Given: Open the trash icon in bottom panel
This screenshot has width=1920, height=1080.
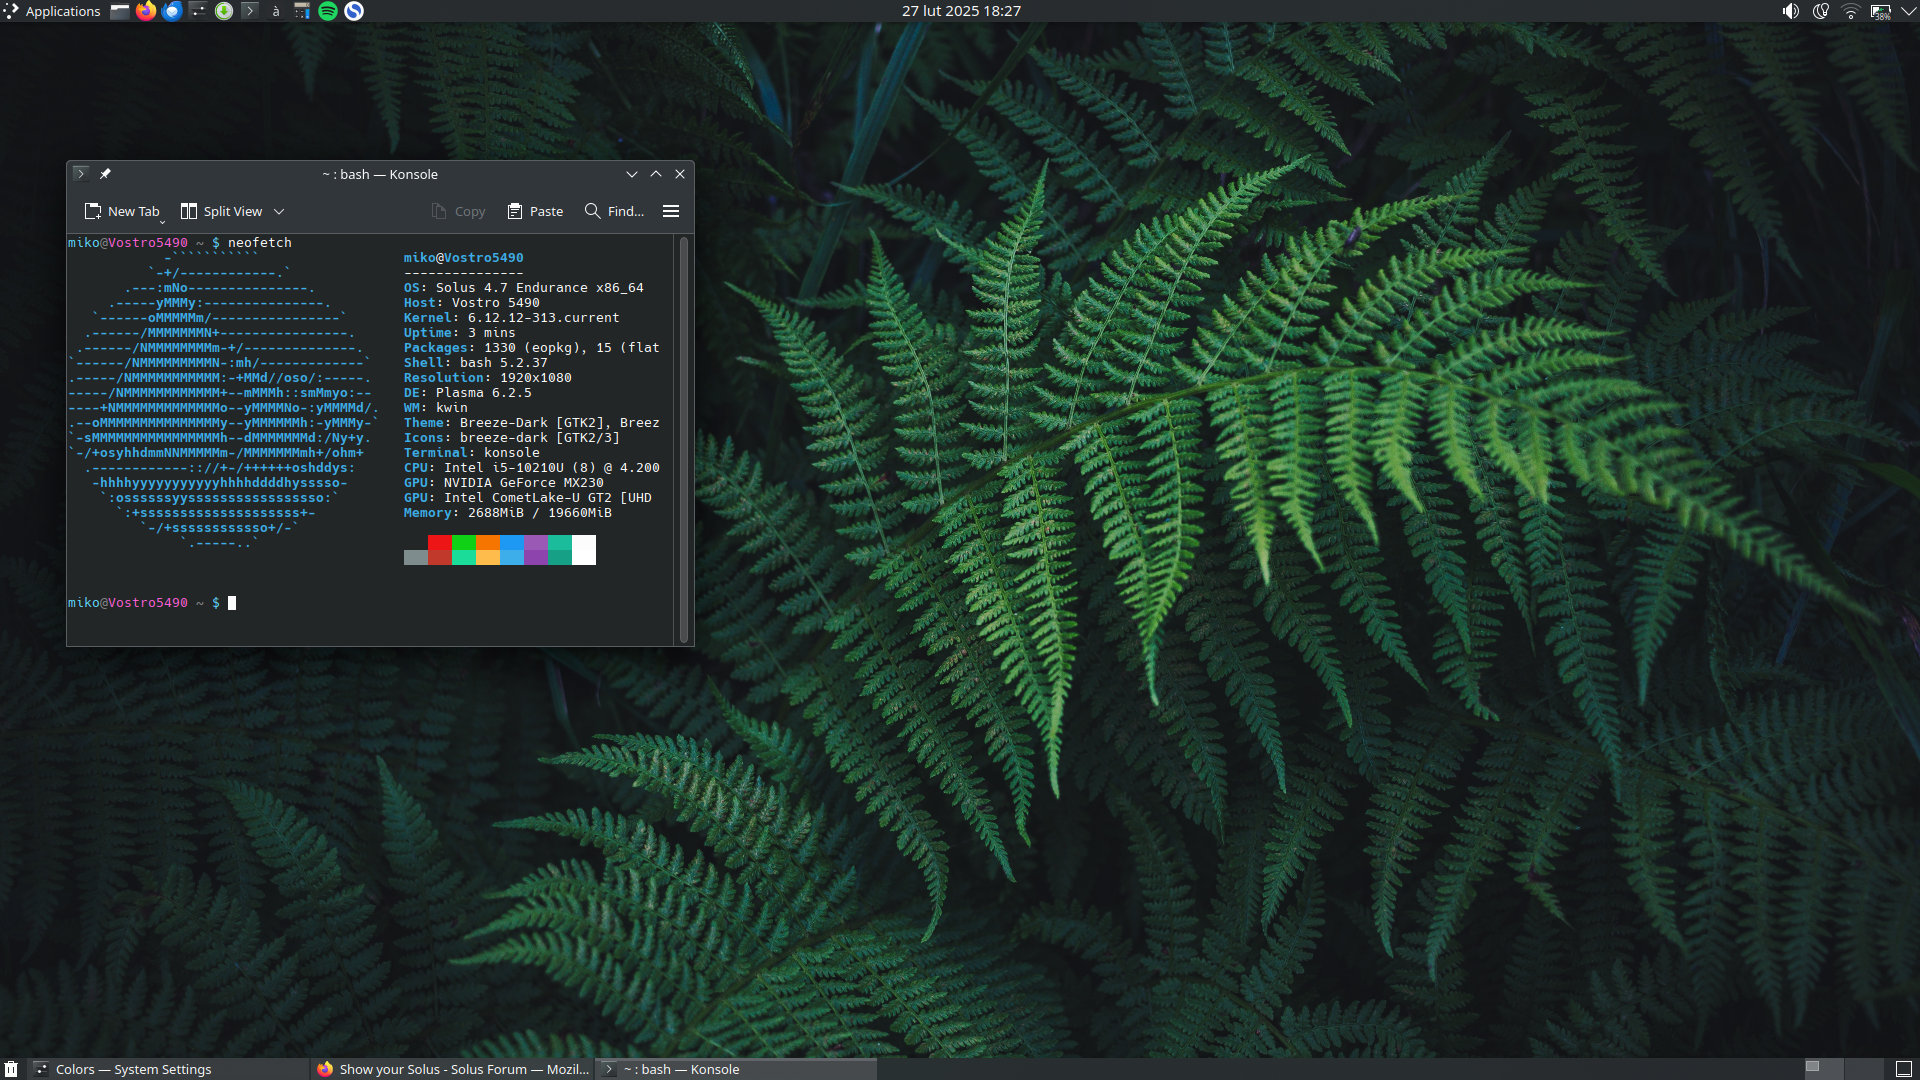Looking at the screenshot, I should coord(11,1069).
